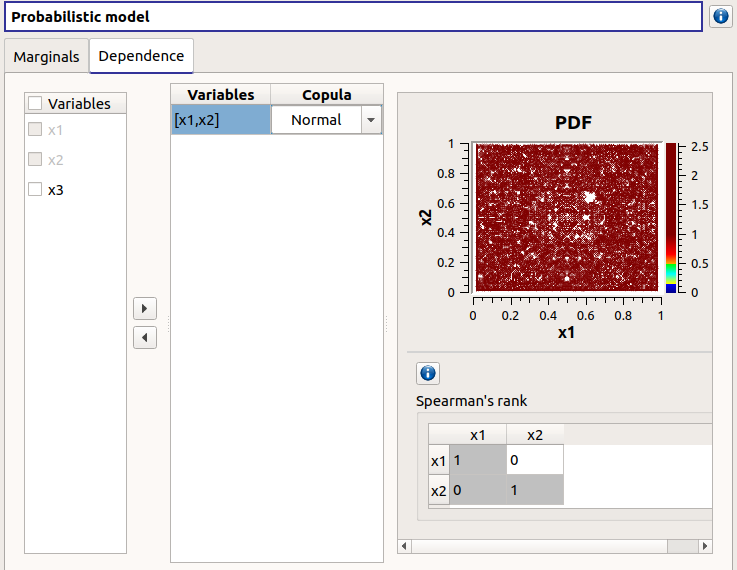The height and width of the screenshot is (570, 737).
Task: Open the Normal copula dropdown
Action: [371, 120]
